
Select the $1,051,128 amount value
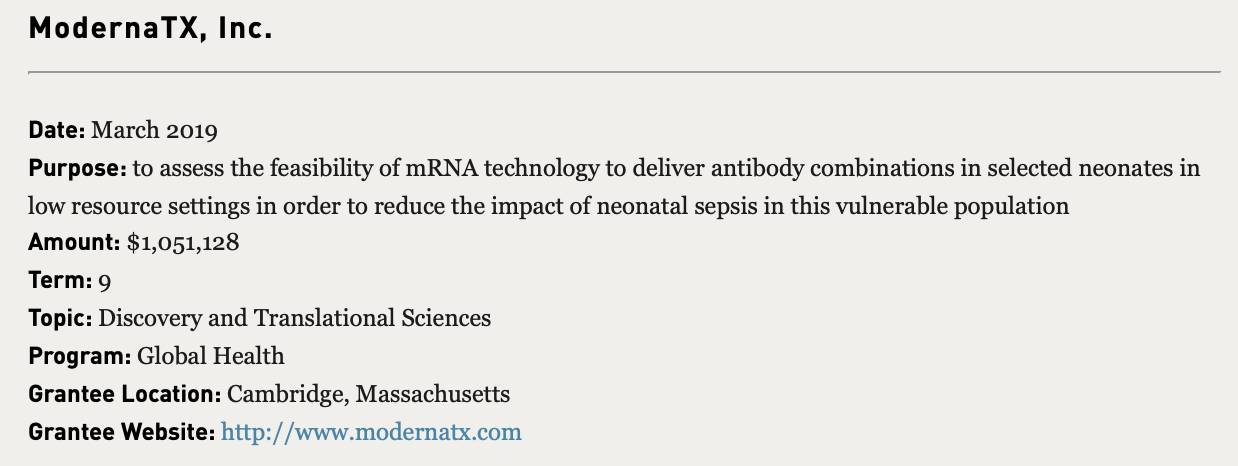(183, 243)
